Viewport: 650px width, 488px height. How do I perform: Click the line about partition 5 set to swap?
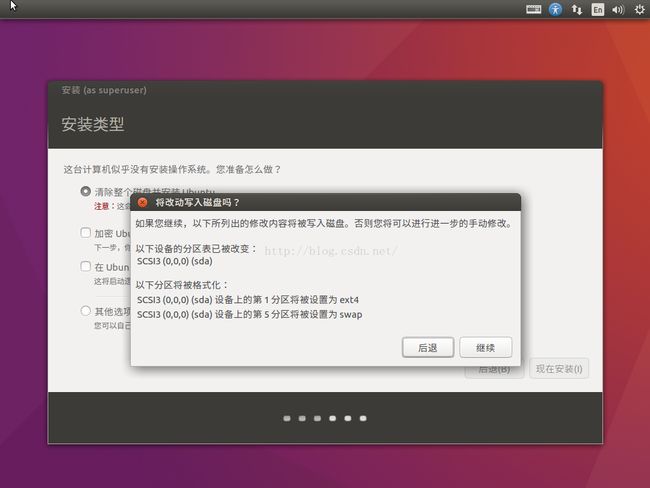(250, 314)
